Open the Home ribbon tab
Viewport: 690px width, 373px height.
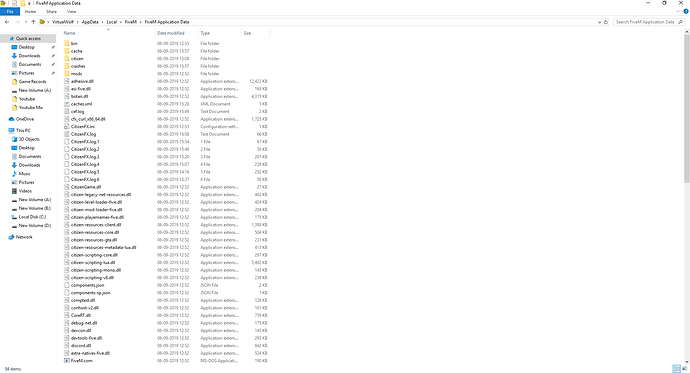pos(30,11)
